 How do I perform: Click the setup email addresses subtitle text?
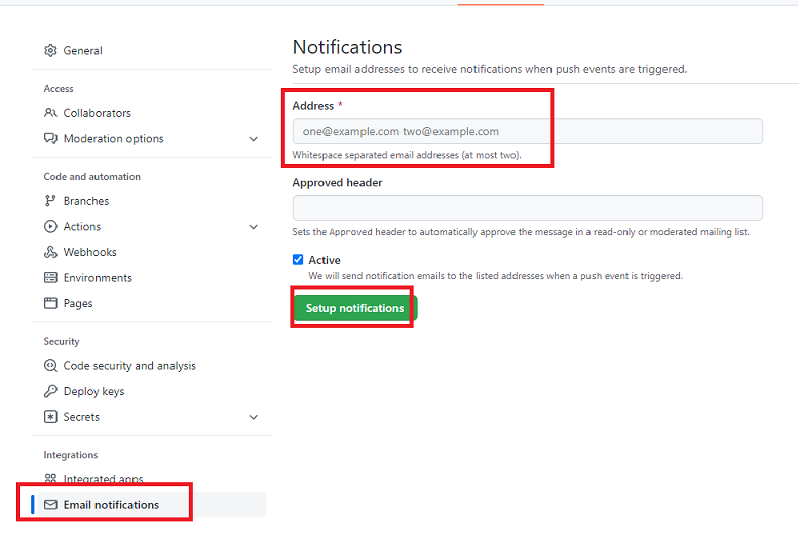click(490, 69)
